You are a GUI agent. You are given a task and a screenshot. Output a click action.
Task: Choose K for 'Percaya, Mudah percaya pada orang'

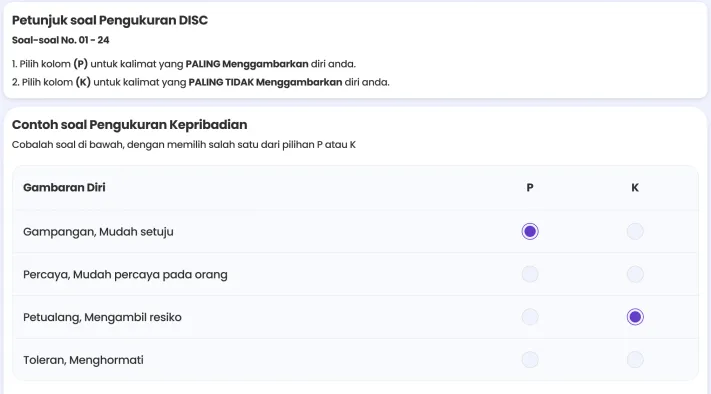click(635, 274)
